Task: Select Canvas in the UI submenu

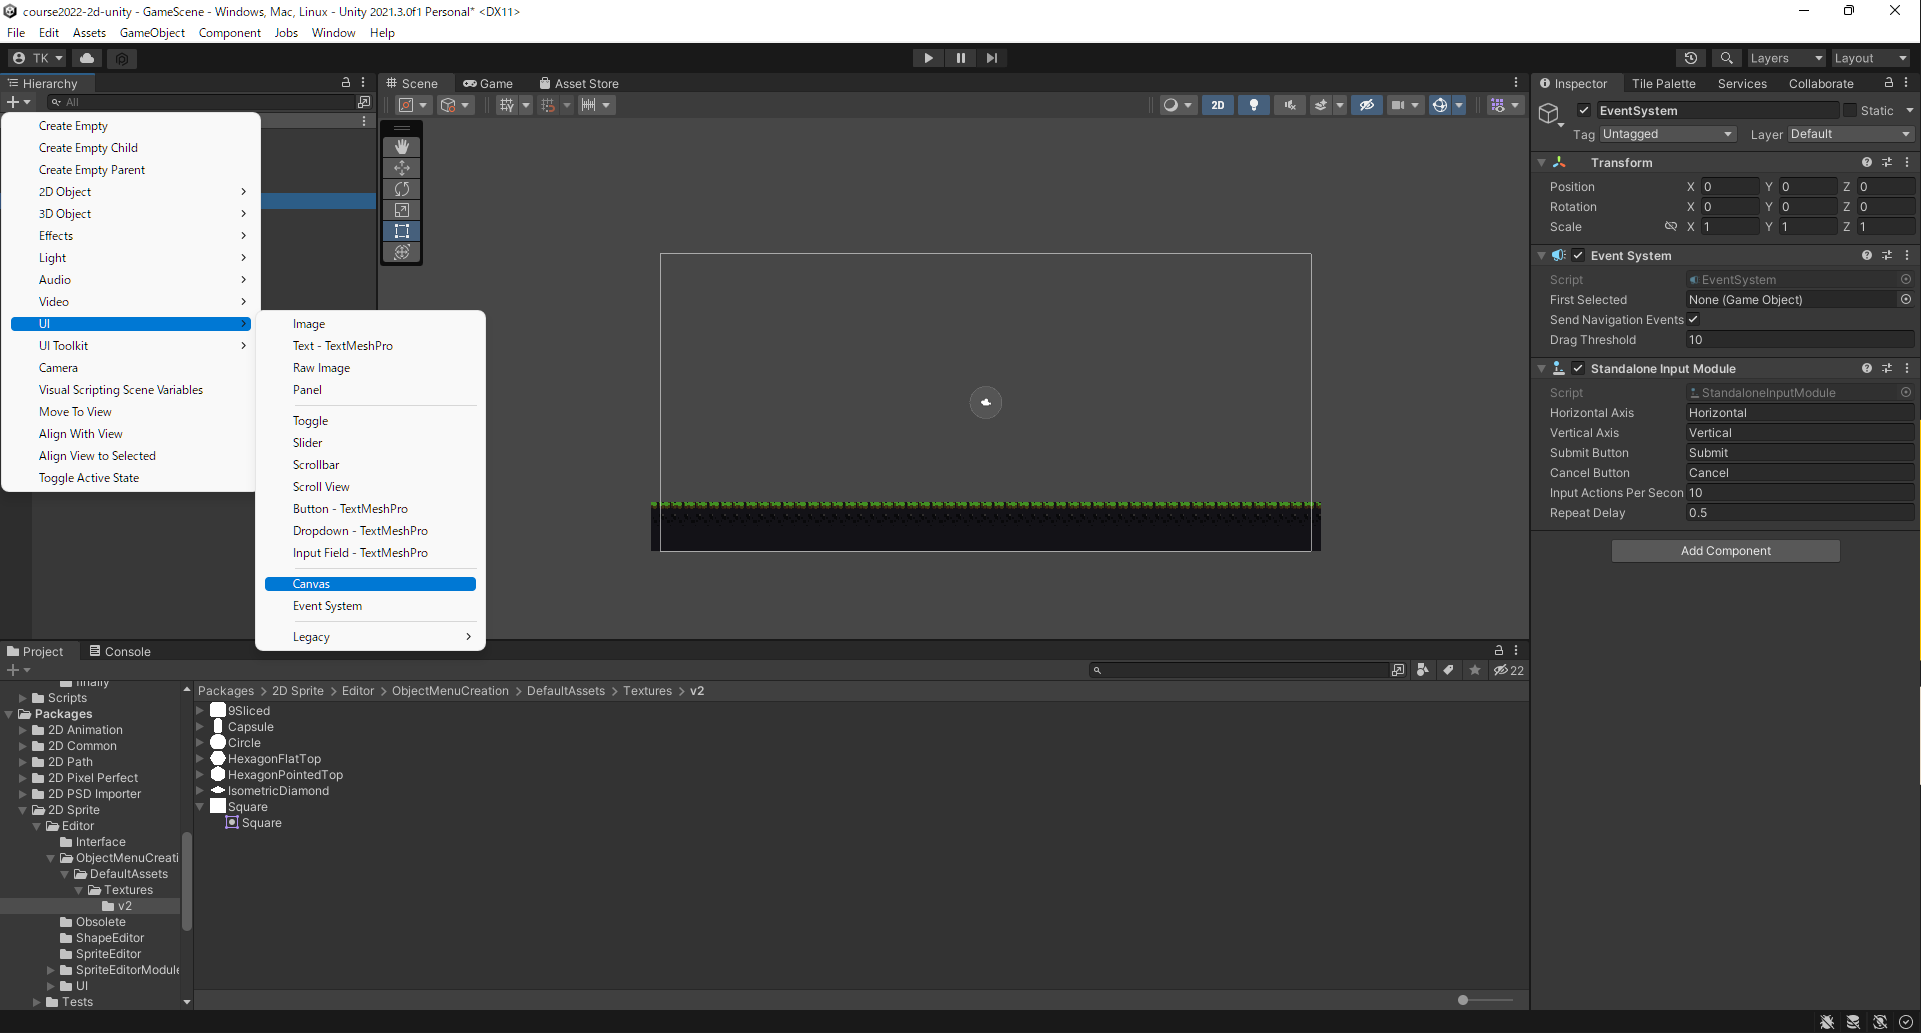Action: (x=370, y=584)
